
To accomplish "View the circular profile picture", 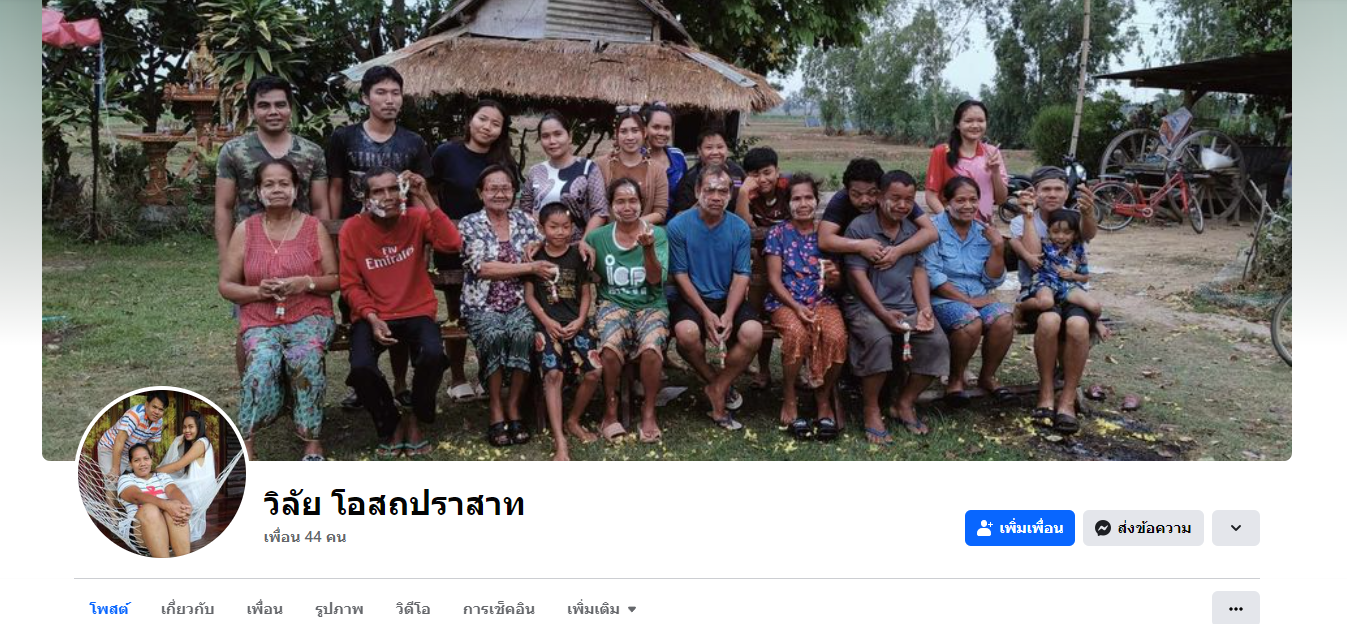I will click(162, 472).
